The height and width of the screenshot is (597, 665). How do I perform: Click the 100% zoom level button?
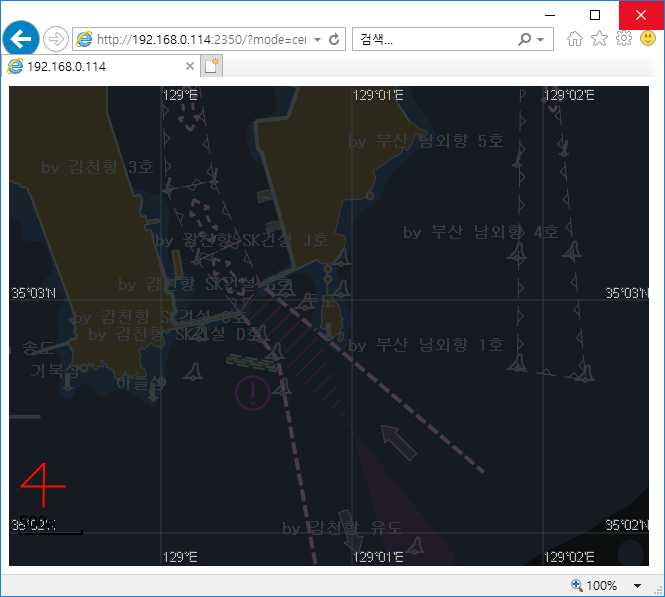[594, 586]
